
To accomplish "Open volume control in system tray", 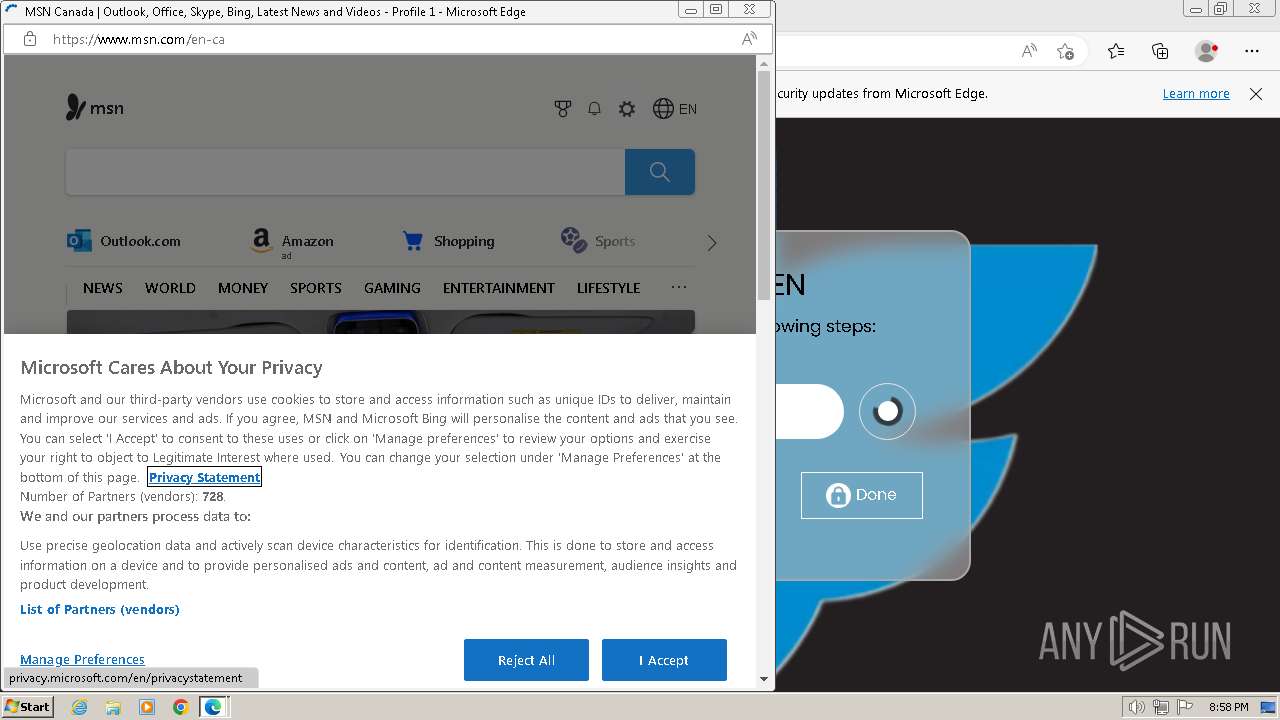I will click(1136, 707).
